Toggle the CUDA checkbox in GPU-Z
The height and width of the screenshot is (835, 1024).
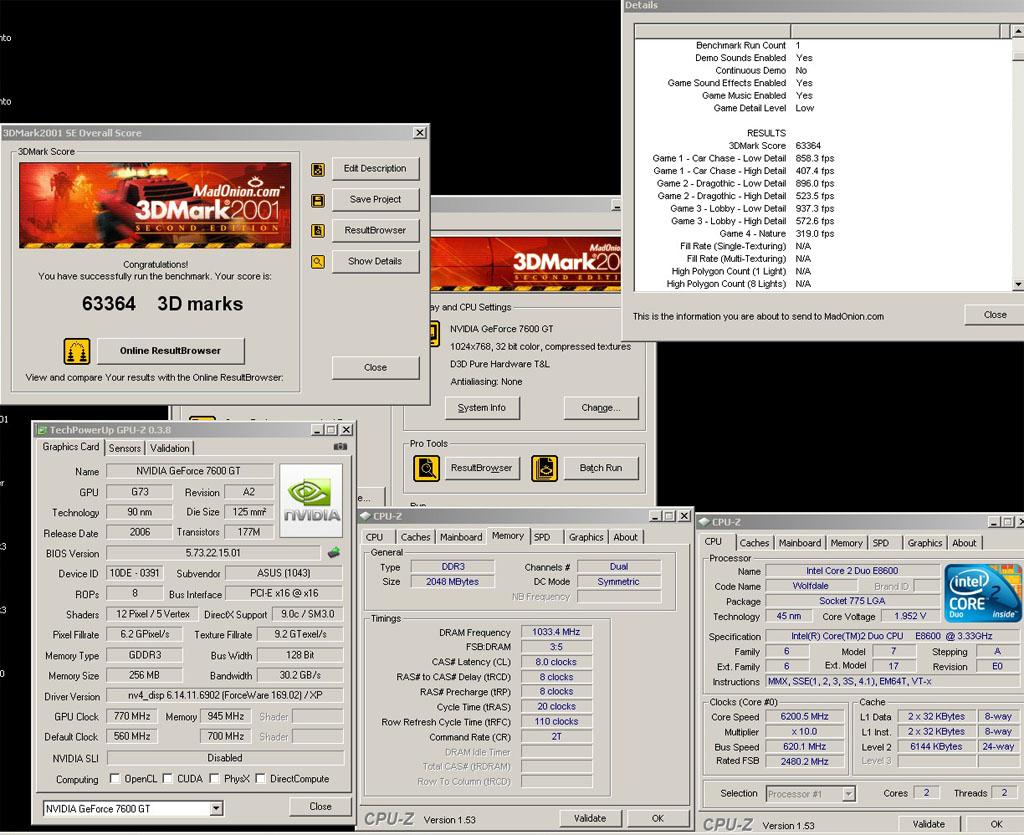coord(167,778)
